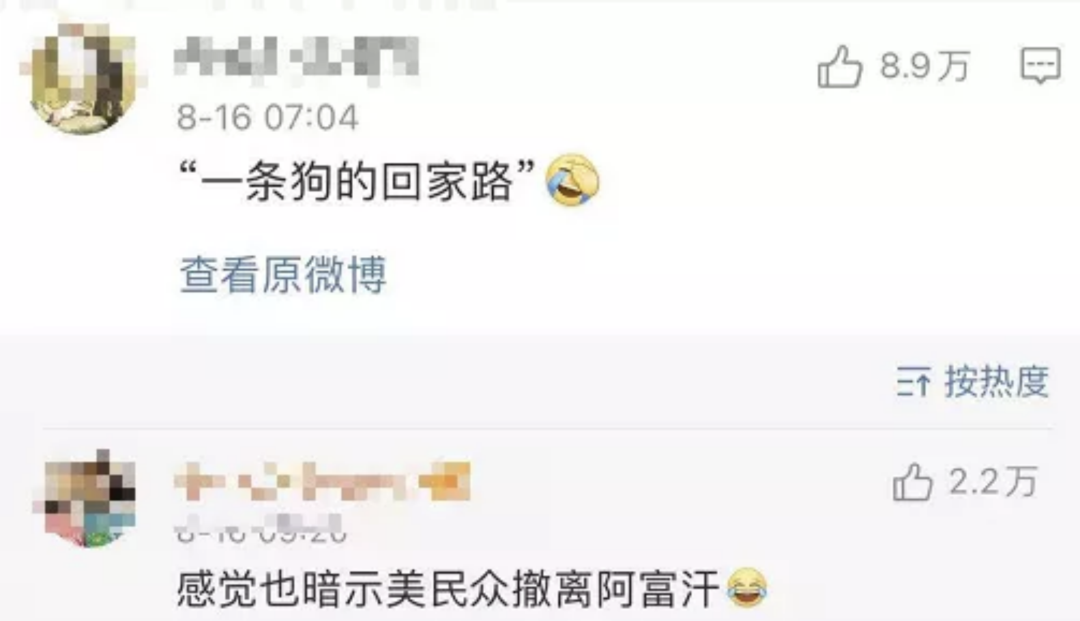Open the top poster's pixelated avatar
Screen dimensions: 1080x621
(83, 78)
